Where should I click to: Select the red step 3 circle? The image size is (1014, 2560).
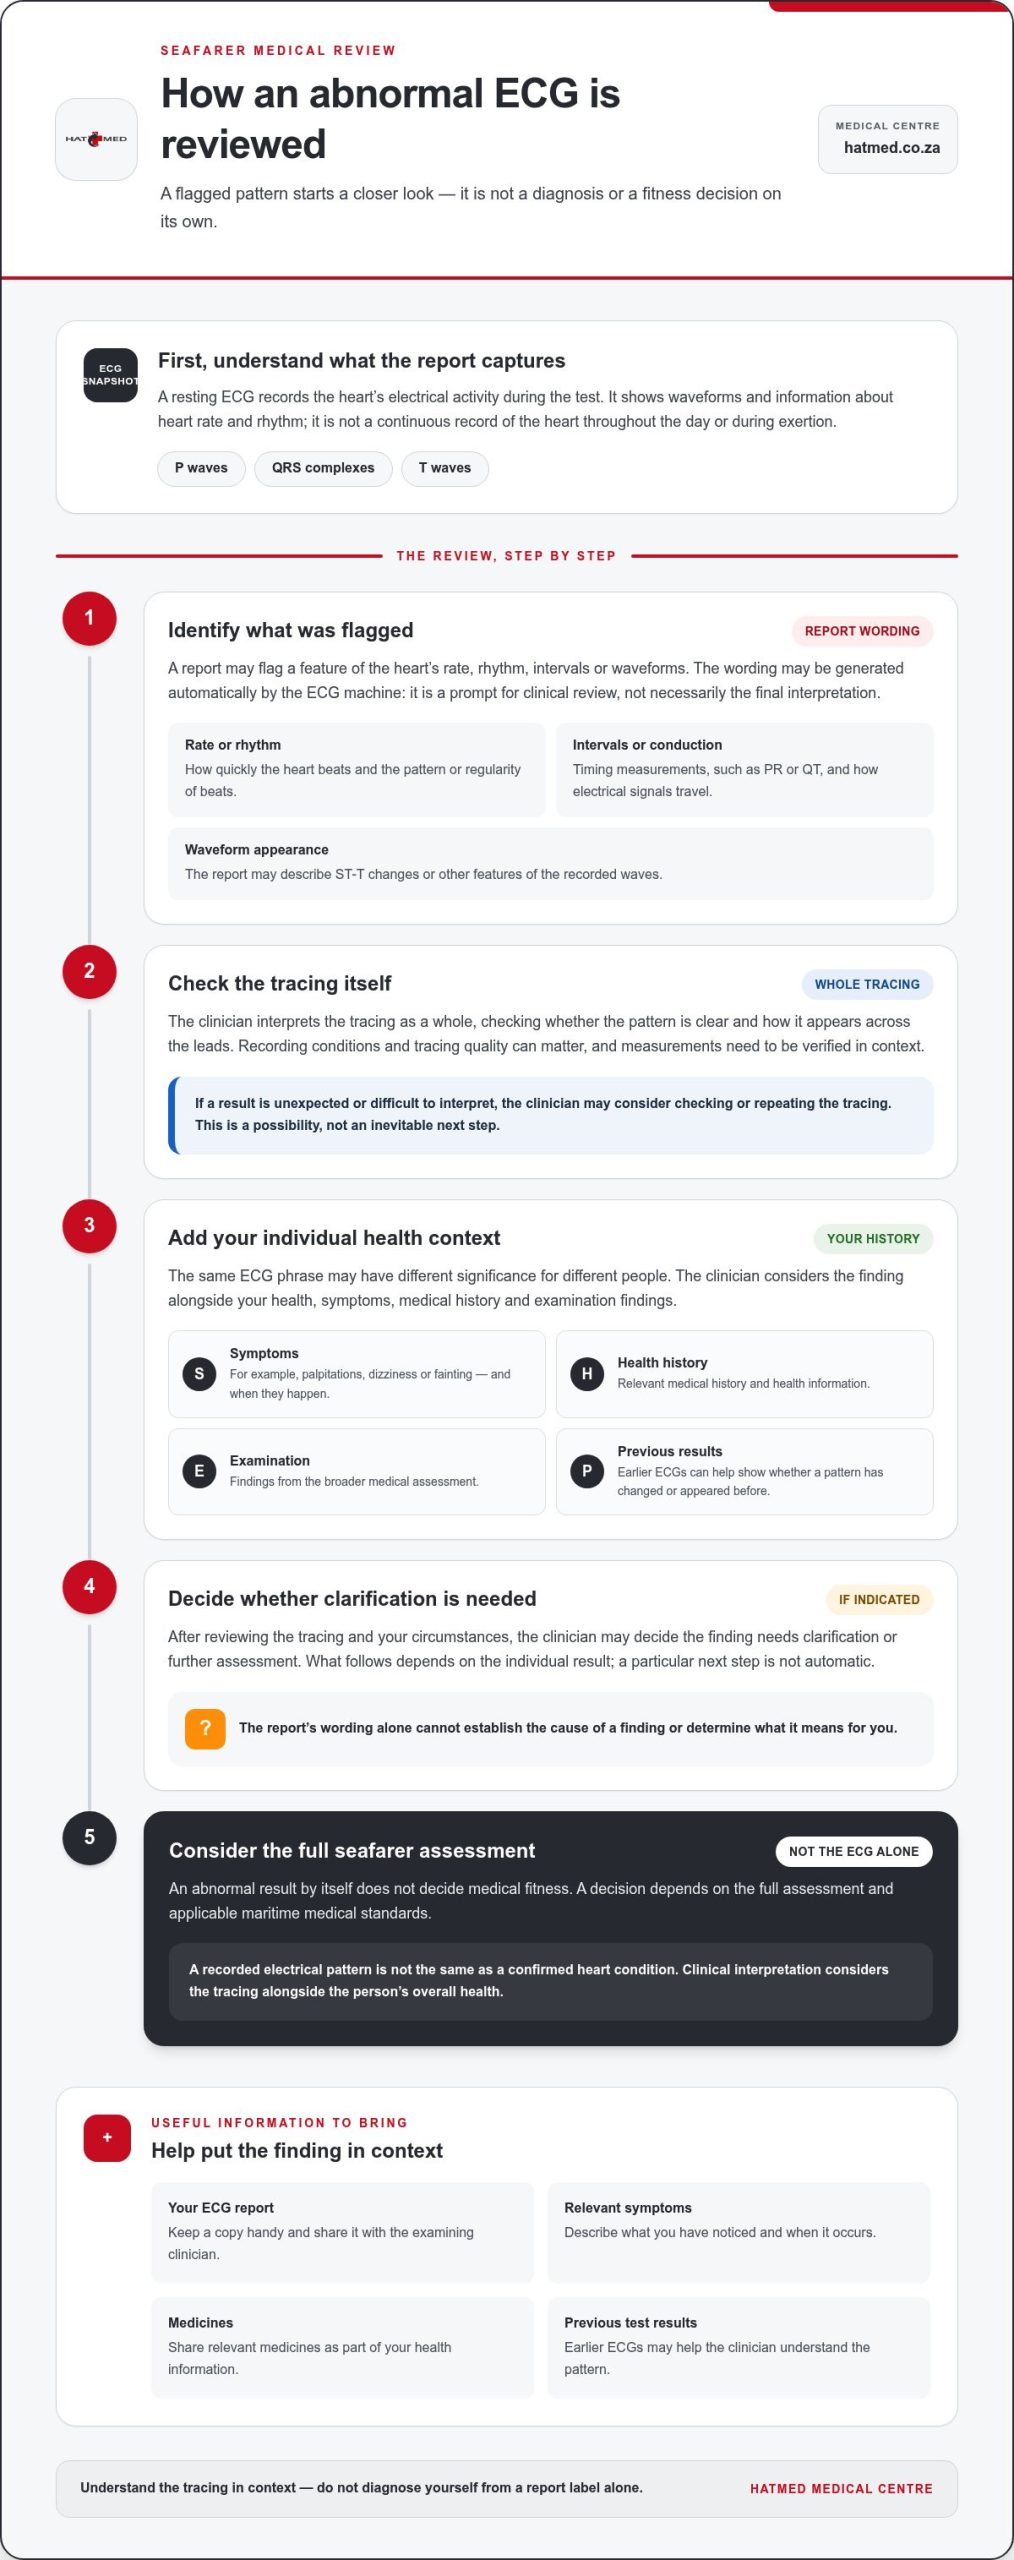click(89, 1225)
